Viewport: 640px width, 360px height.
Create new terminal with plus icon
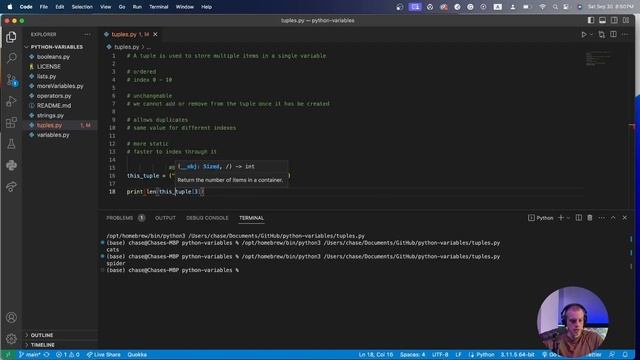pyautogui.click(x=561, y=218)
